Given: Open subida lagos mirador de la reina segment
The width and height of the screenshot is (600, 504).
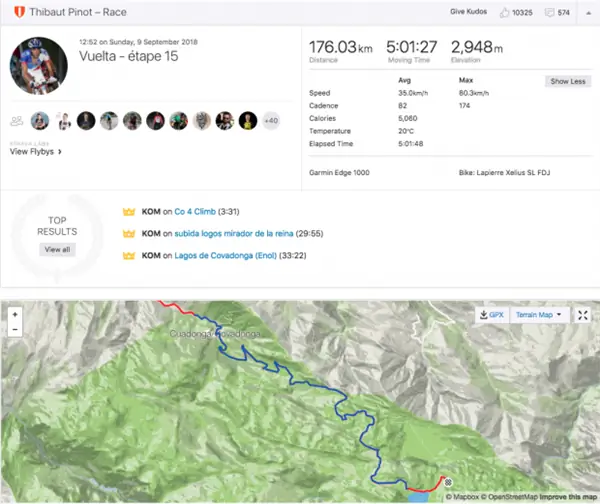Looking at the screenshot, I should click(x=234, y=233).
